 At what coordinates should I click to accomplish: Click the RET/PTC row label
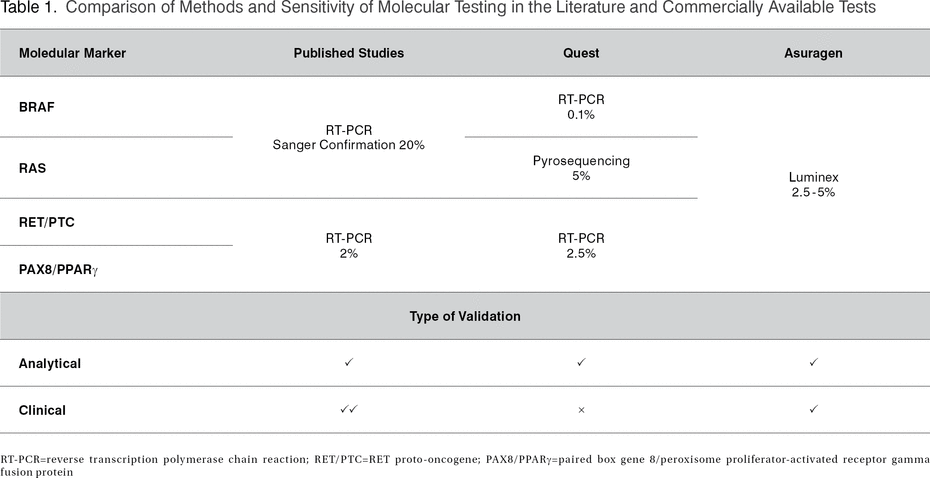point(46,222)
